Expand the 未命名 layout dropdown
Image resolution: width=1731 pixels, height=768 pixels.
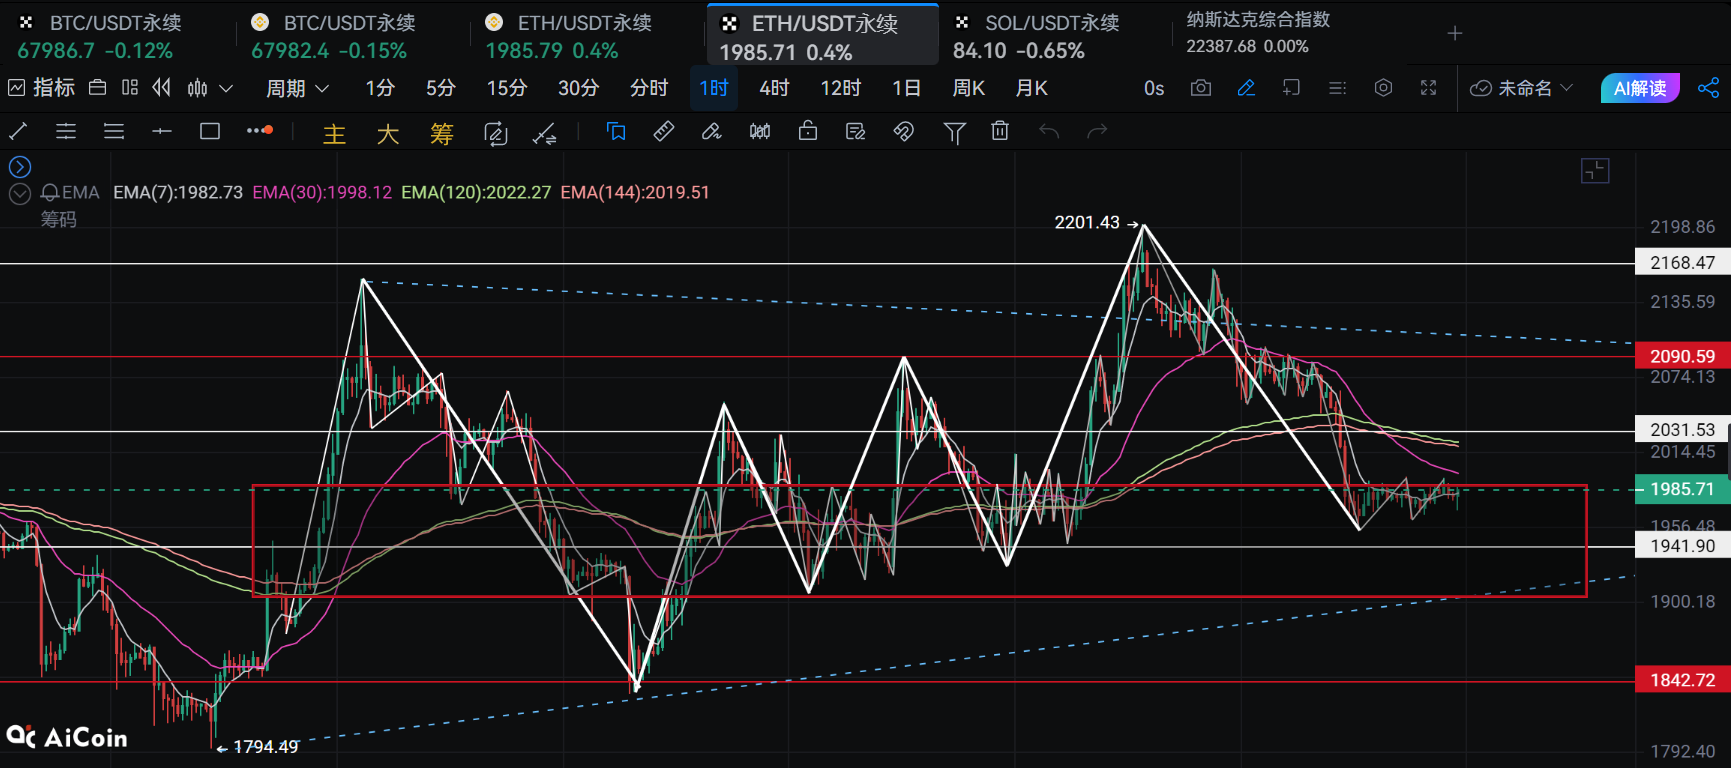(1522, 88)
